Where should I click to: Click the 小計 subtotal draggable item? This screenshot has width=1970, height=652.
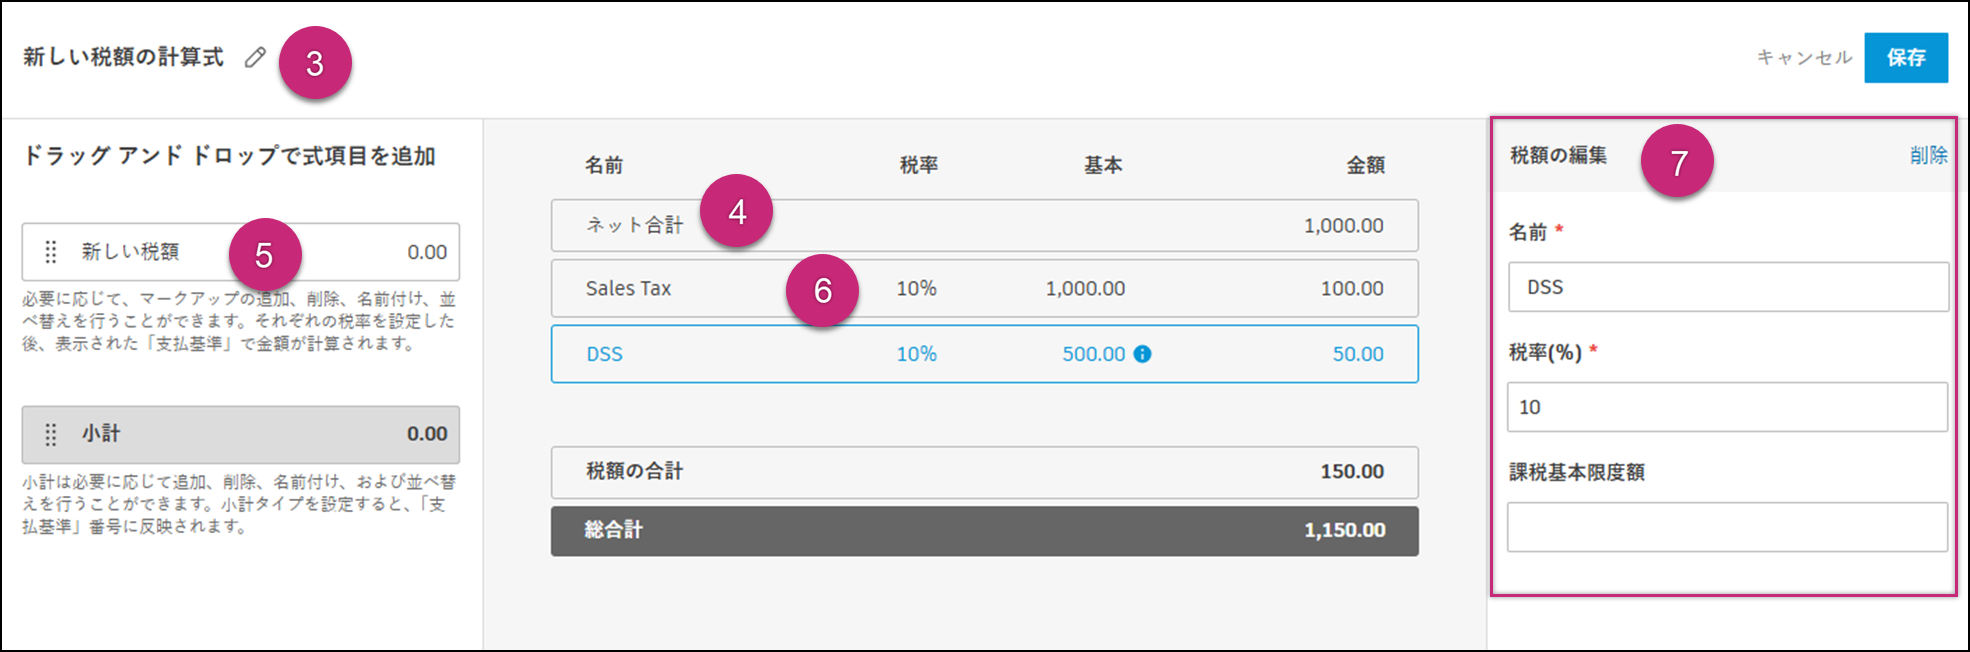[240, 434]
